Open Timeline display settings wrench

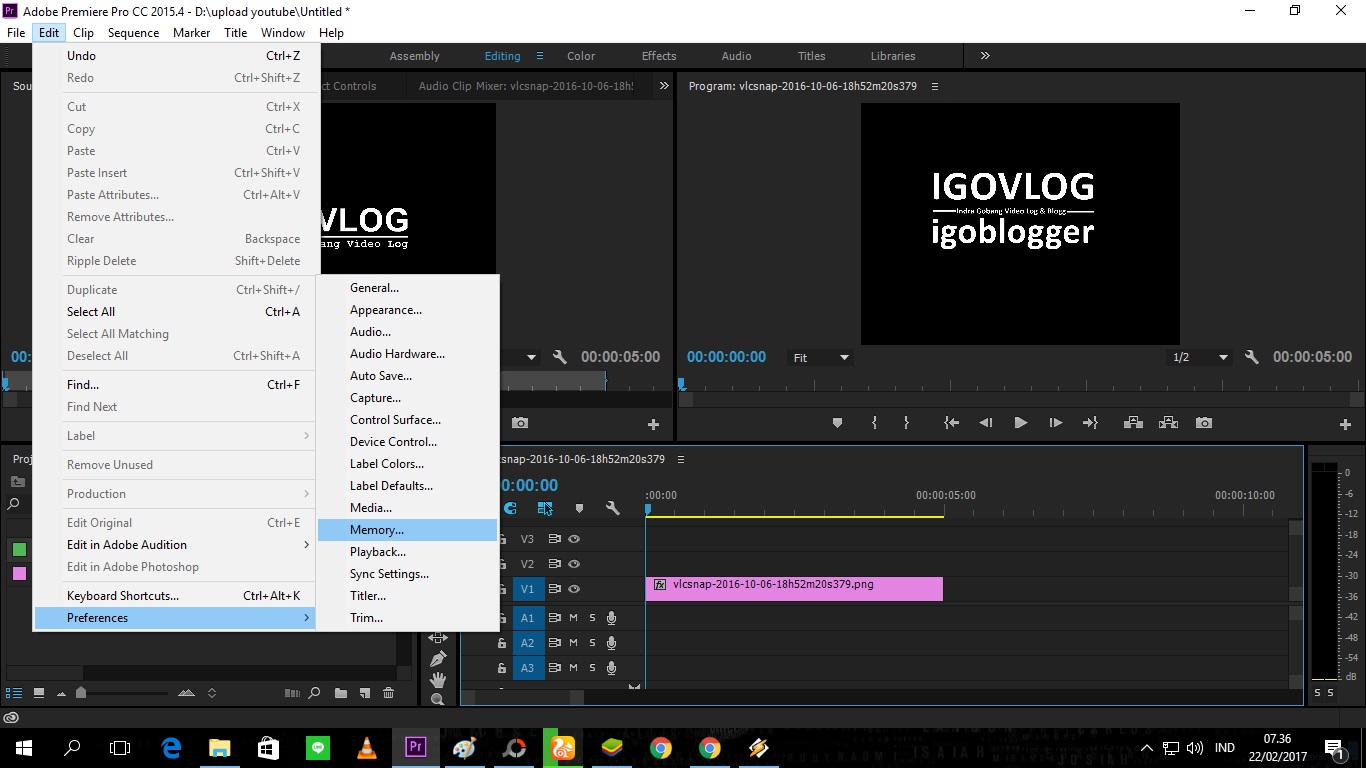613,509
